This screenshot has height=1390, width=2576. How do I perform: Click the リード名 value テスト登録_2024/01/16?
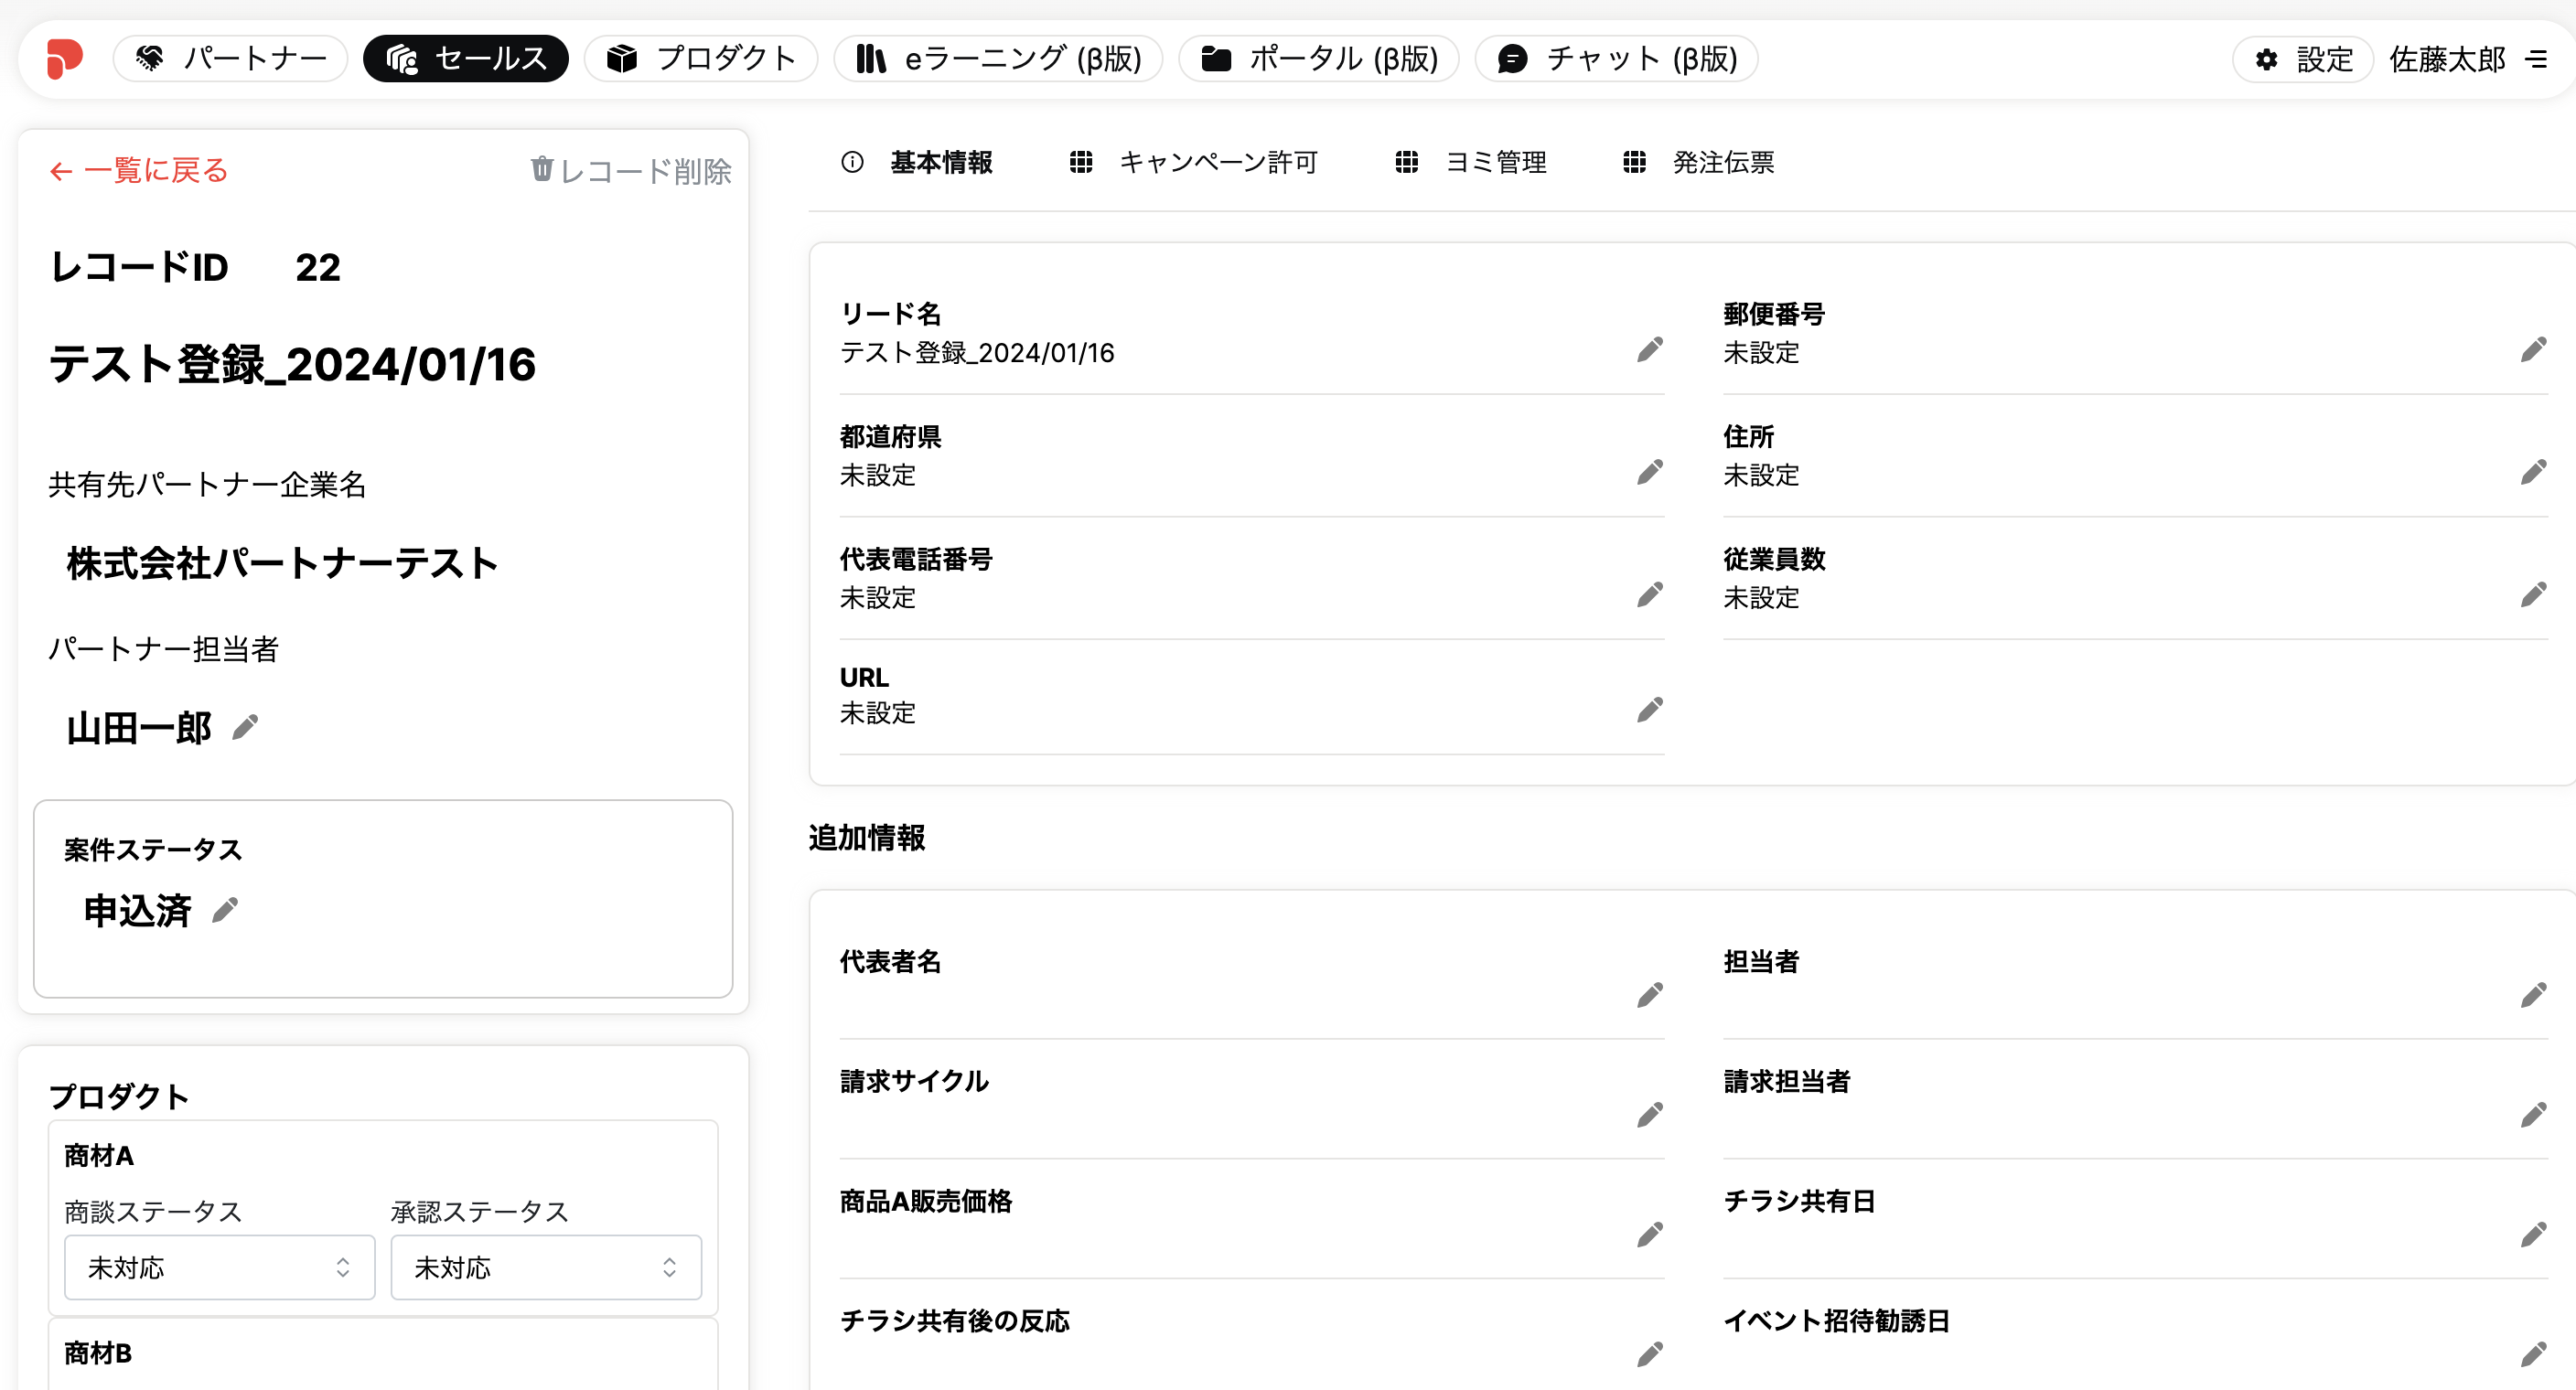click(x=977, y=353)
